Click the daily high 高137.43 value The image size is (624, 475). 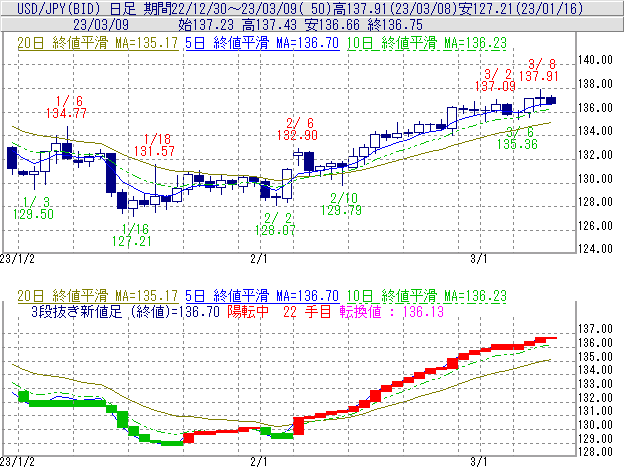click(x=269, y=25)
